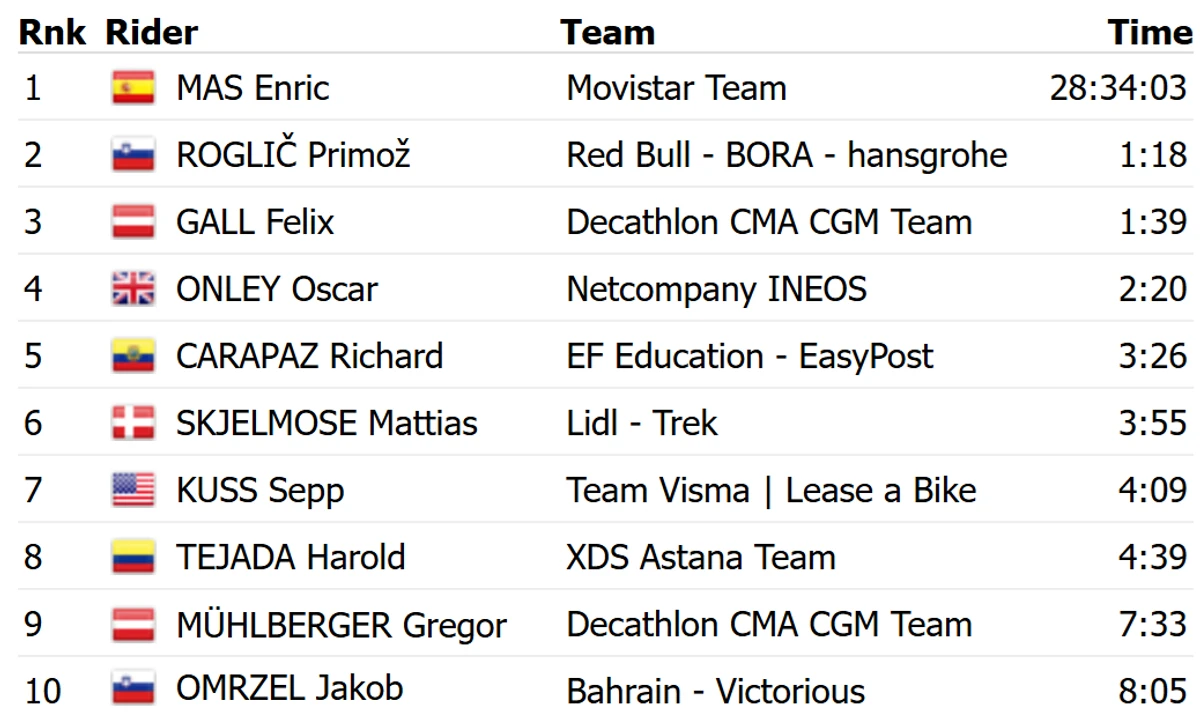Click the Austrian flag beside MÜHLBERGER Gregor

pyautogui.click(x=133, y=624)
